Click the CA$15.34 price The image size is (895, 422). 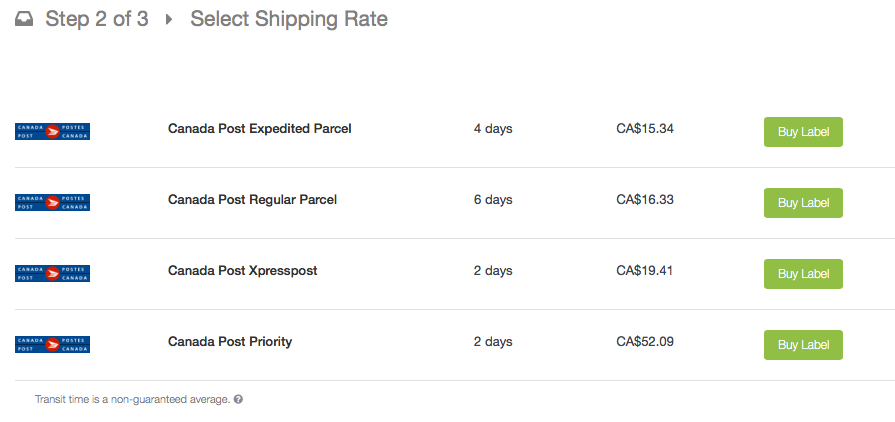tap(645, 129)
